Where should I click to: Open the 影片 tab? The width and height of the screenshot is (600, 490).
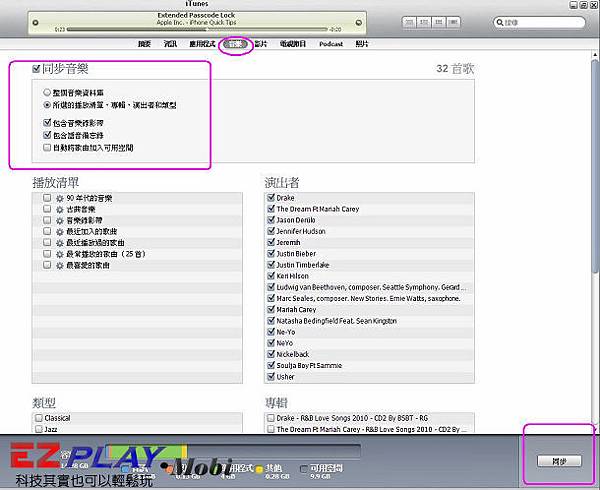(x=261, y=44)
